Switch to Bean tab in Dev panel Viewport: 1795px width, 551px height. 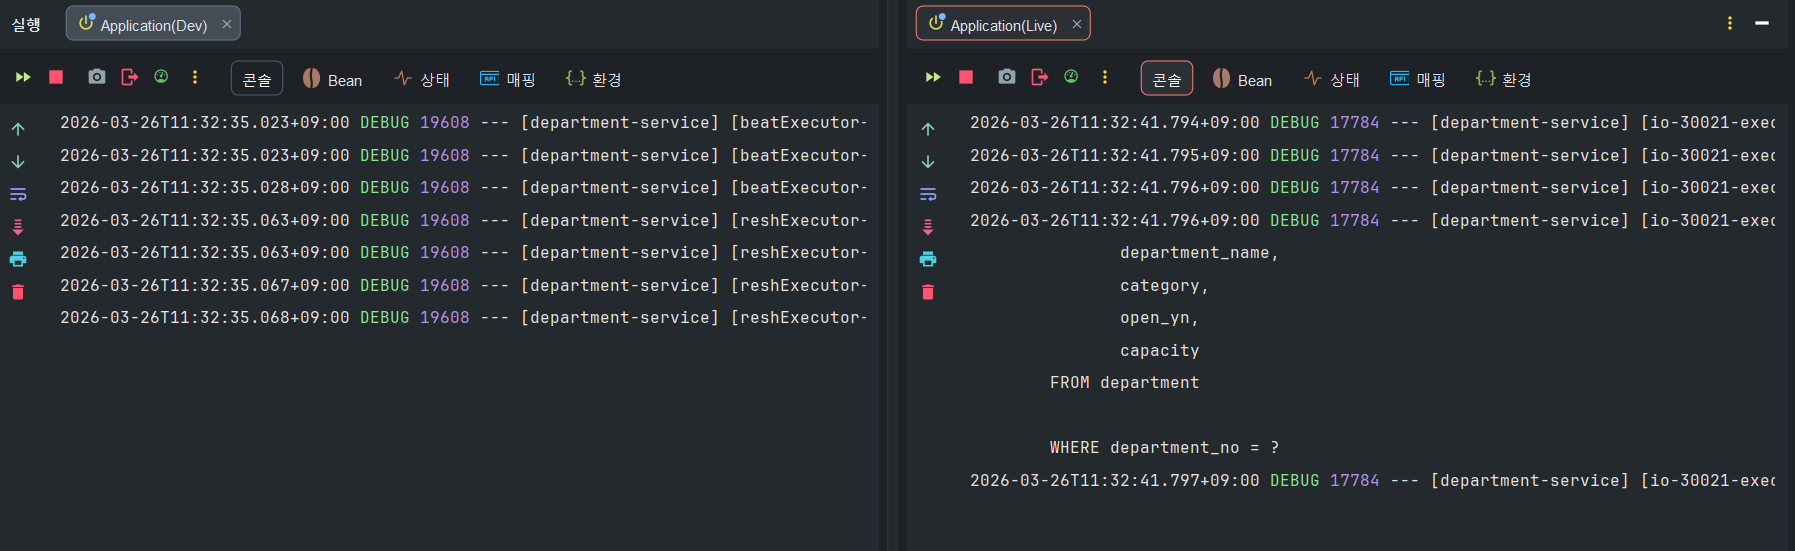click(x=332, y=79)
